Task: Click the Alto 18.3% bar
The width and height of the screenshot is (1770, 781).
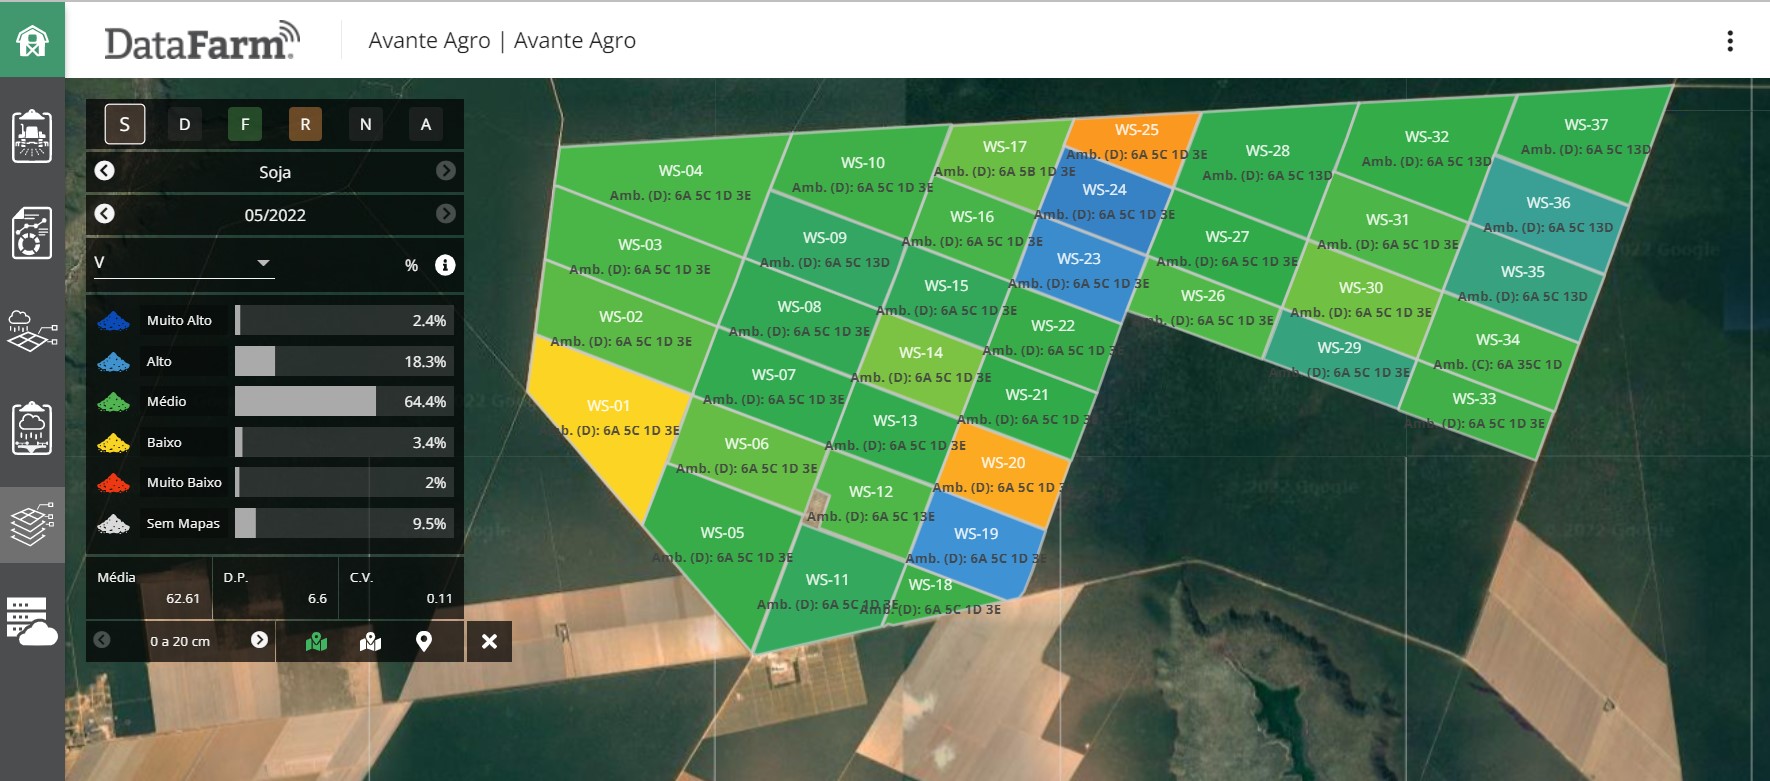Action: [x=344, y=361]
